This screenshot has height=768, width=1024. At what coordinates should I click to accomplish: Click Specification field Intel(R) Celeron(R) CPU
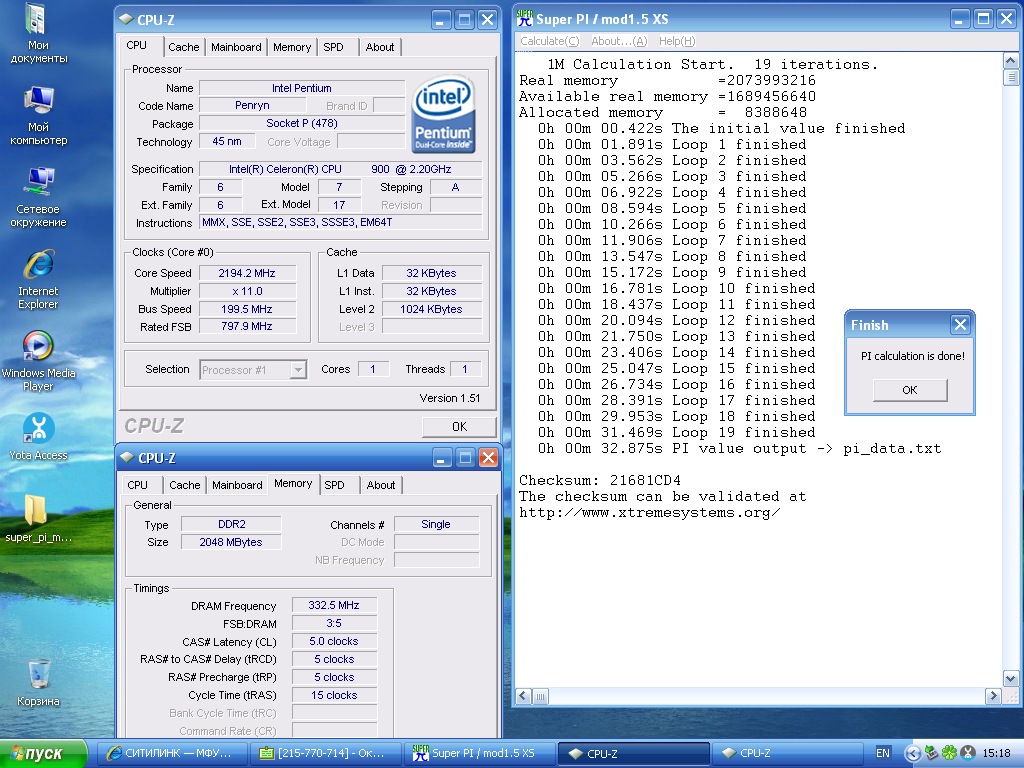click(x=340, y=169)
